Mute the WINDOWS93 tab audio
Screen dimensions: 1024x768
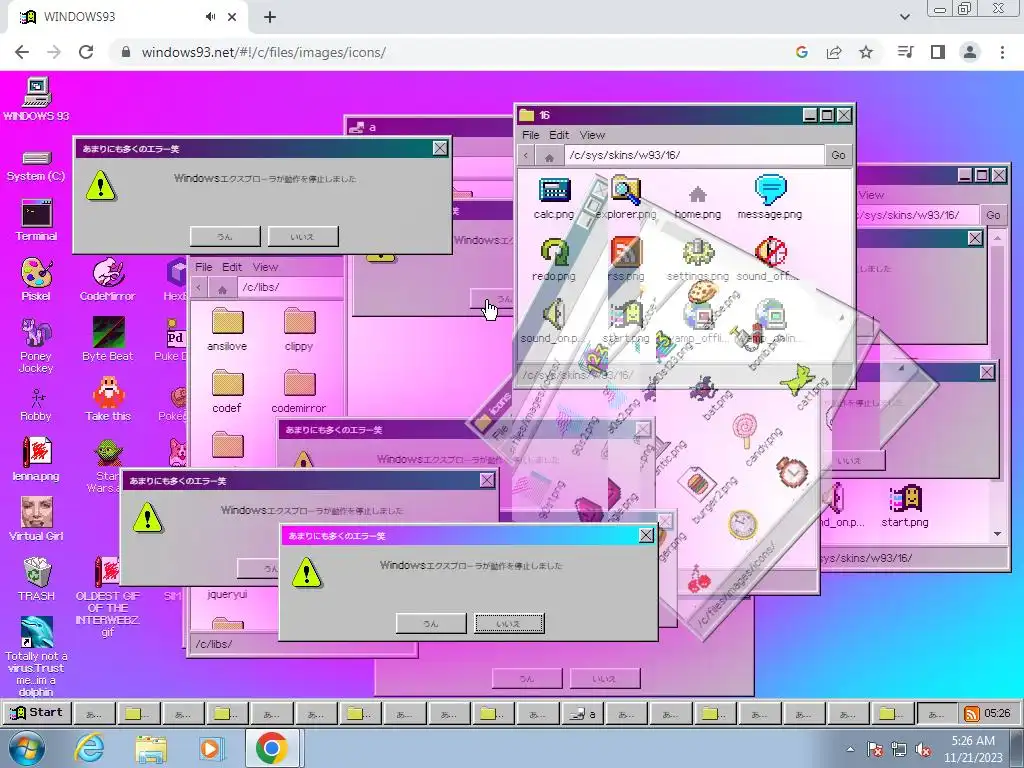(x=210, y=17)
